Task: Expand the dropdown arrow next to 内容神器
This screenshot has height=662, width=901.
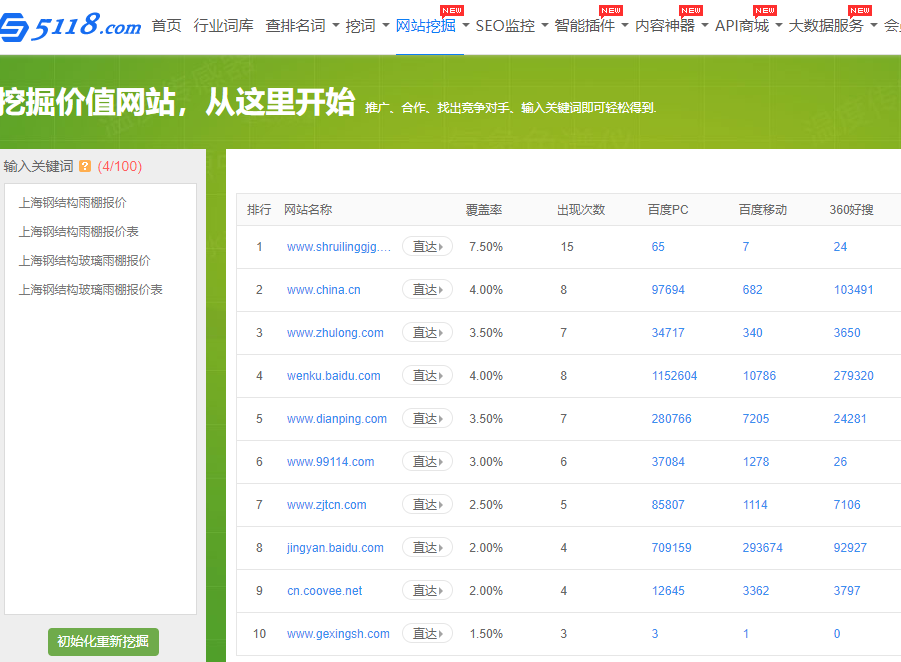Action: coord(705,25)
